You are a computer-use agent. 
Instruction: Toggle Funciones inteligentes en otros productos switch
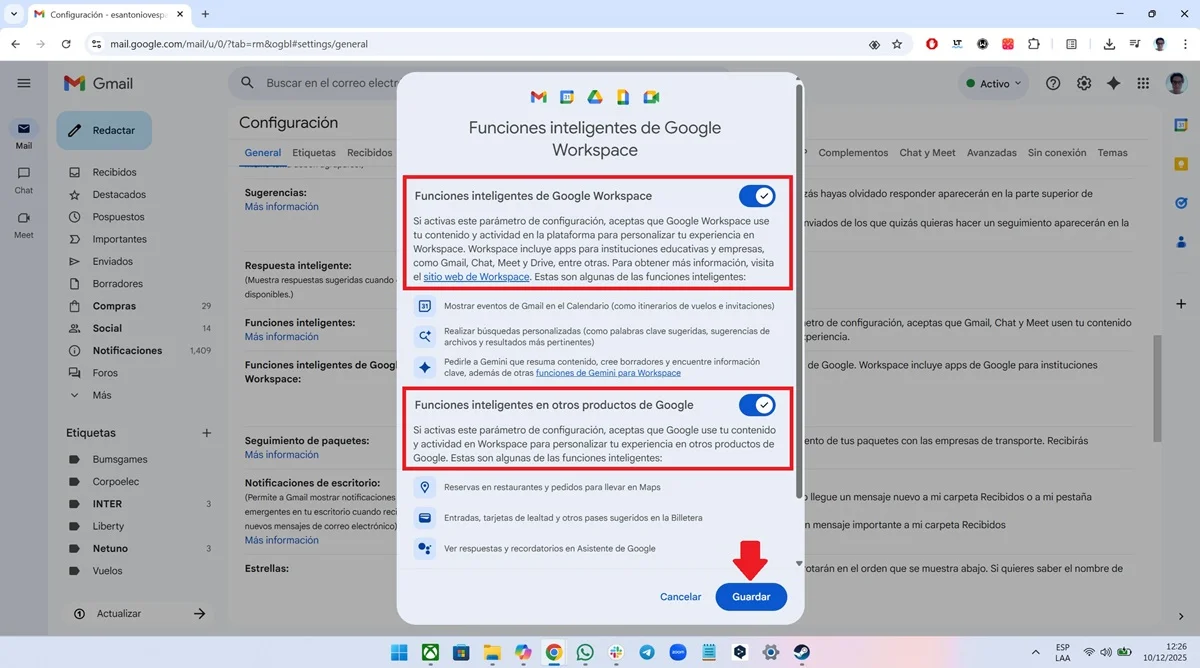pos(757,405)
